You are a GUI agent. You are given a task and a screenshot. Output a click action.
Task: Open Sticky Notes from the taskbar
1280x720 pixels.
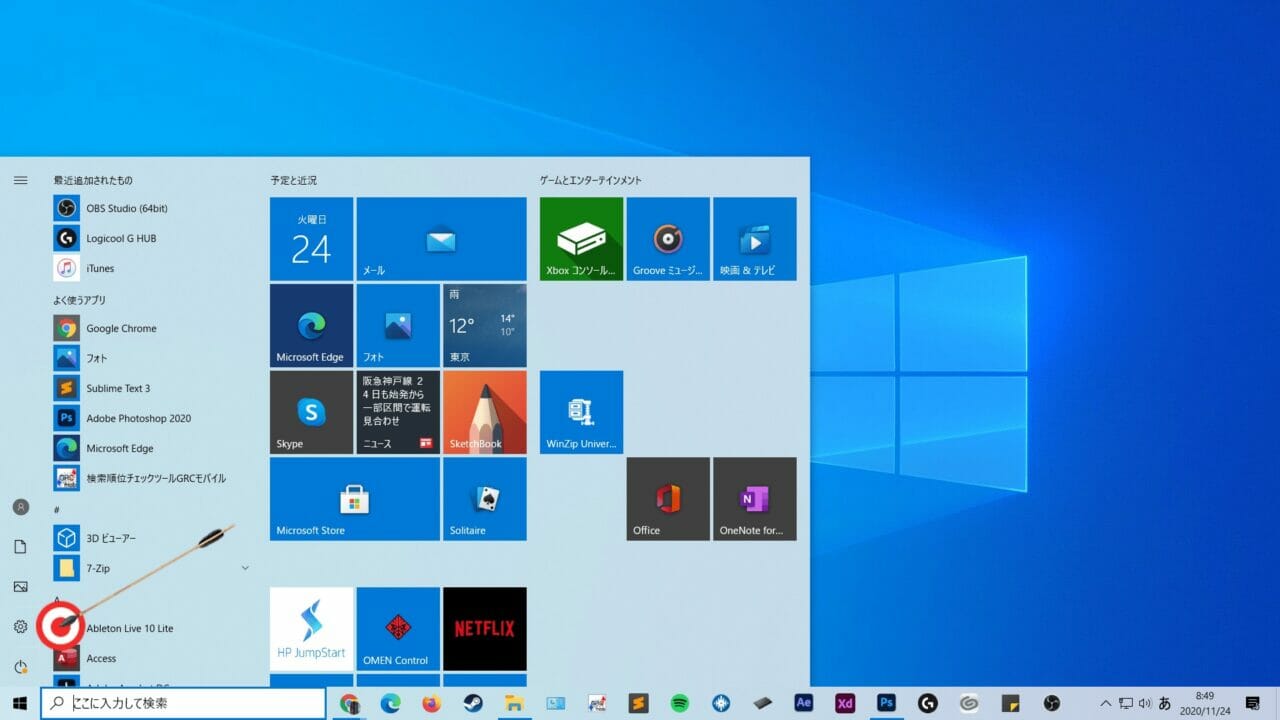click(1010, 703)
